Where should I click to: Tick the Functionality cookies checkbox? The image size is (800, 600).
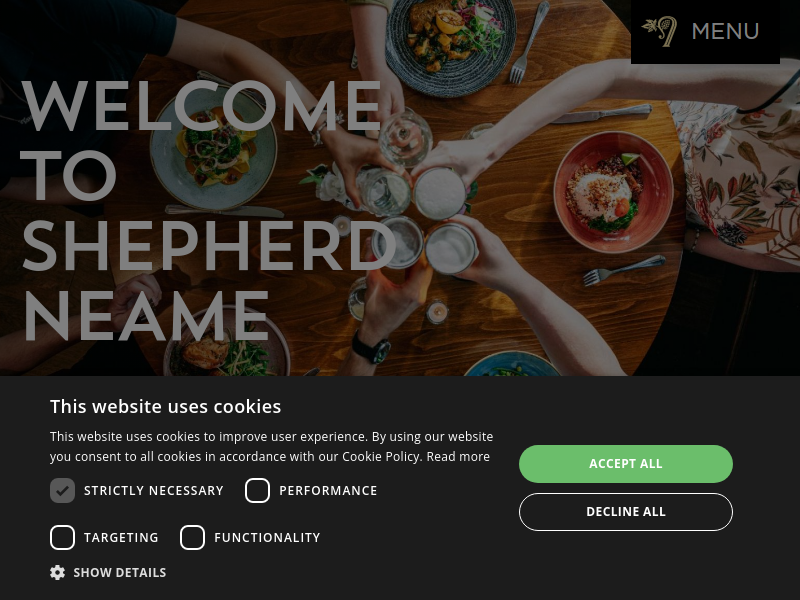pyautogui.click(x=192, y=537)
